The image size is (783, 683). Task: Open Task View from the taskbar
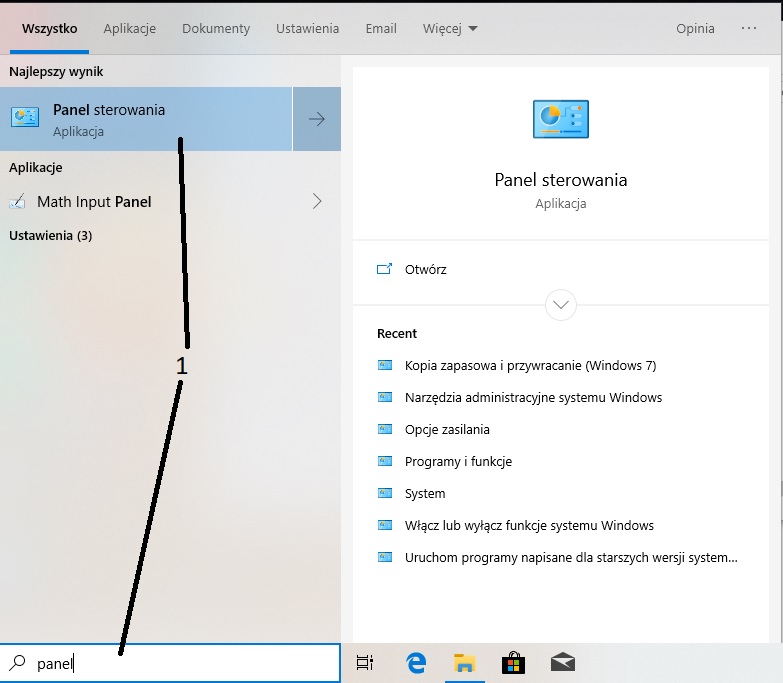365,663
